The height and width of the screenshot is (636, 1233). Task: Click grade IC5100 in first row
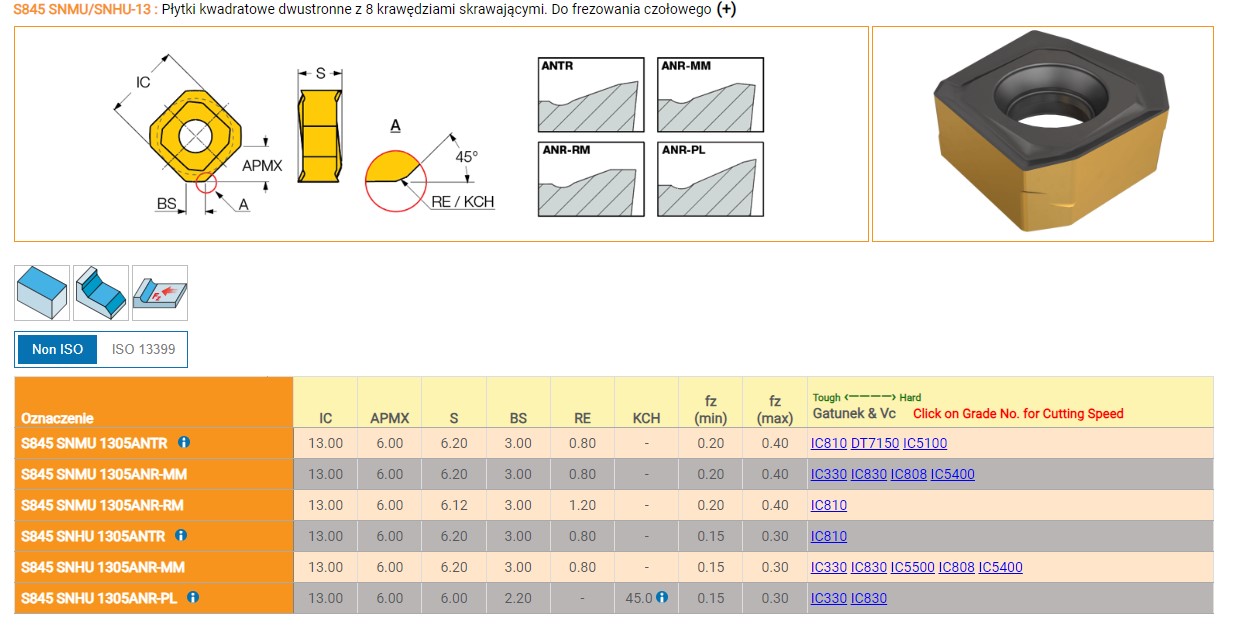(925, 443)
